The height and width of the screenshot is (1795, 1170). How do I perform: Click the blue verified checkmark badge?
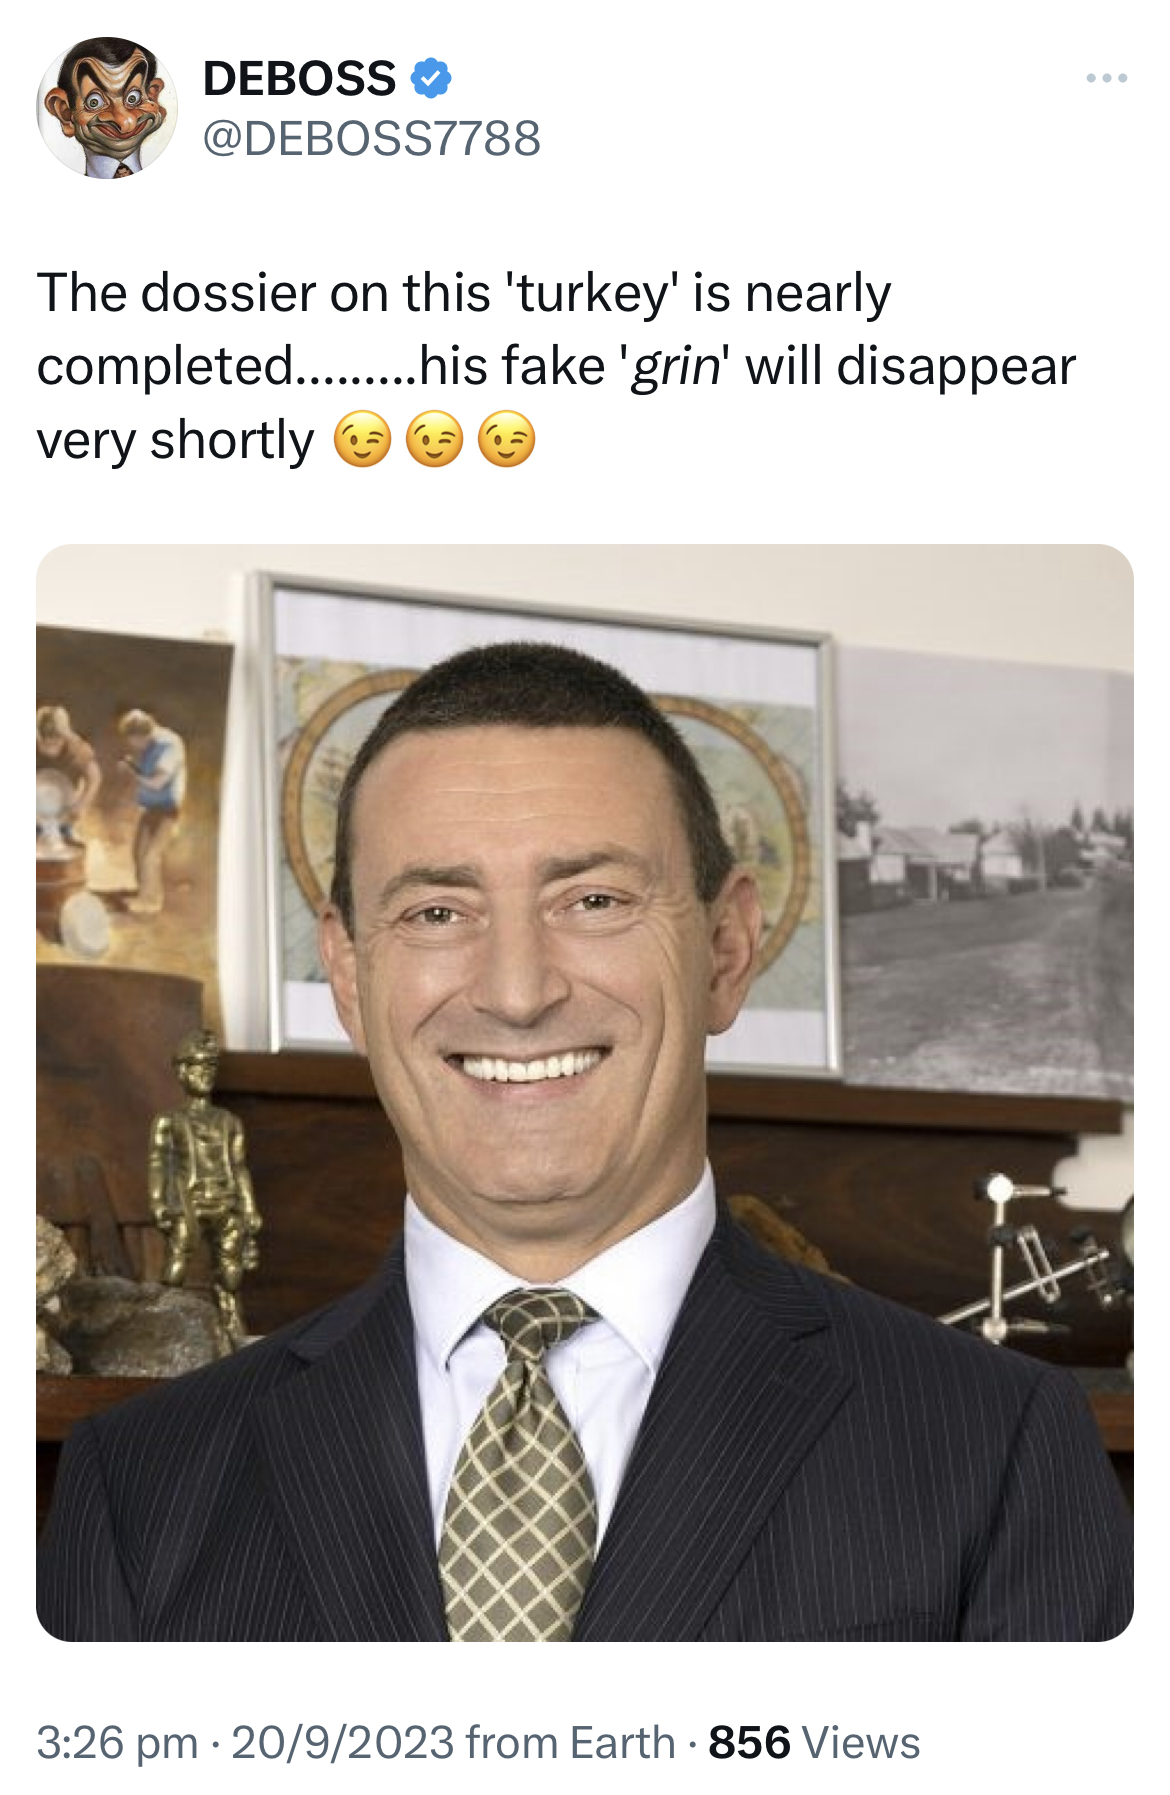click(431, 78)
